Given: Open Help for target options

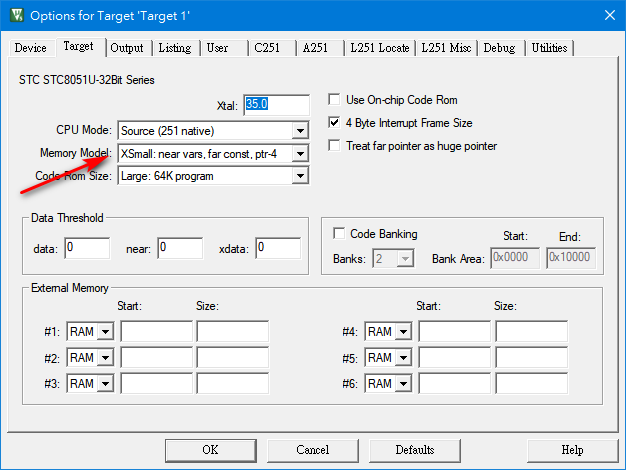Looking at the screenshot, I should tap(573, 450).
